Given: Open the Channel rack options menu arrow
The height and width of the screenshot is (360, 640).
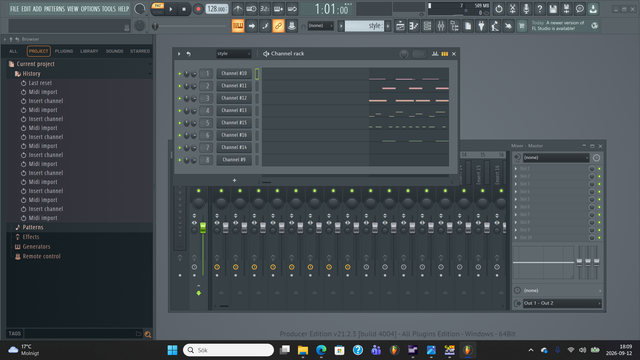Looking at the screenshot, I should pos(179,53).
